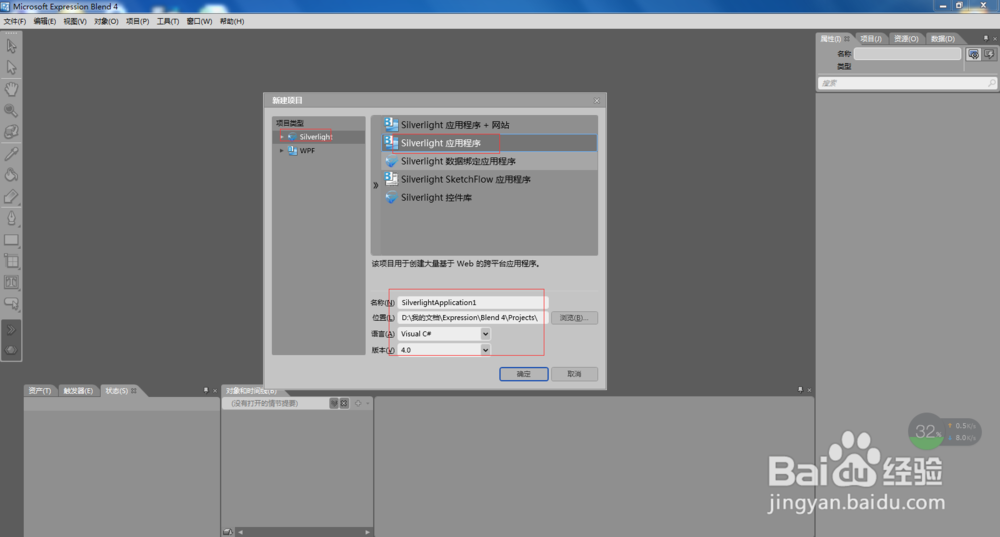Select the Camera Orbit tool
The image size is (1000, 537).
click(x=11, y=132)
